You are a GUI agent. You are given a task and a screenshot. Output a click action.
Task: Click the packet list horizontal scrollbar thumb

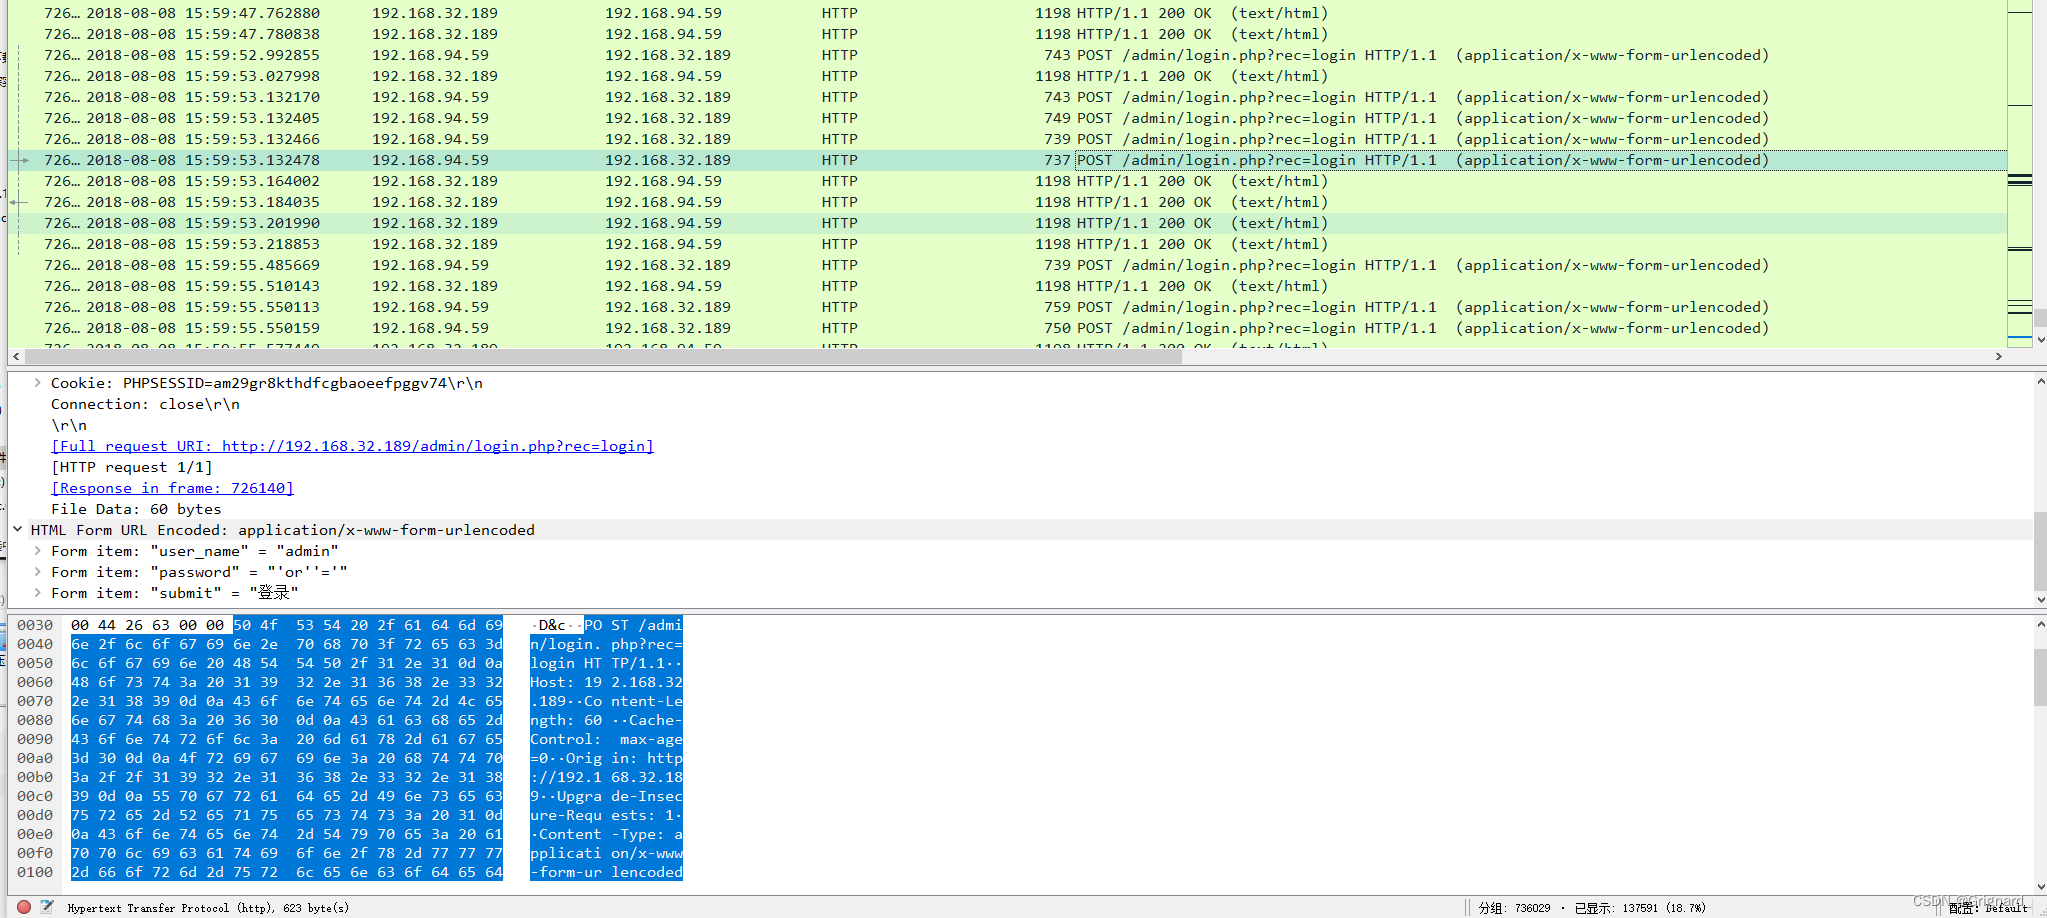pyautogui.click(x=604, y=357)
